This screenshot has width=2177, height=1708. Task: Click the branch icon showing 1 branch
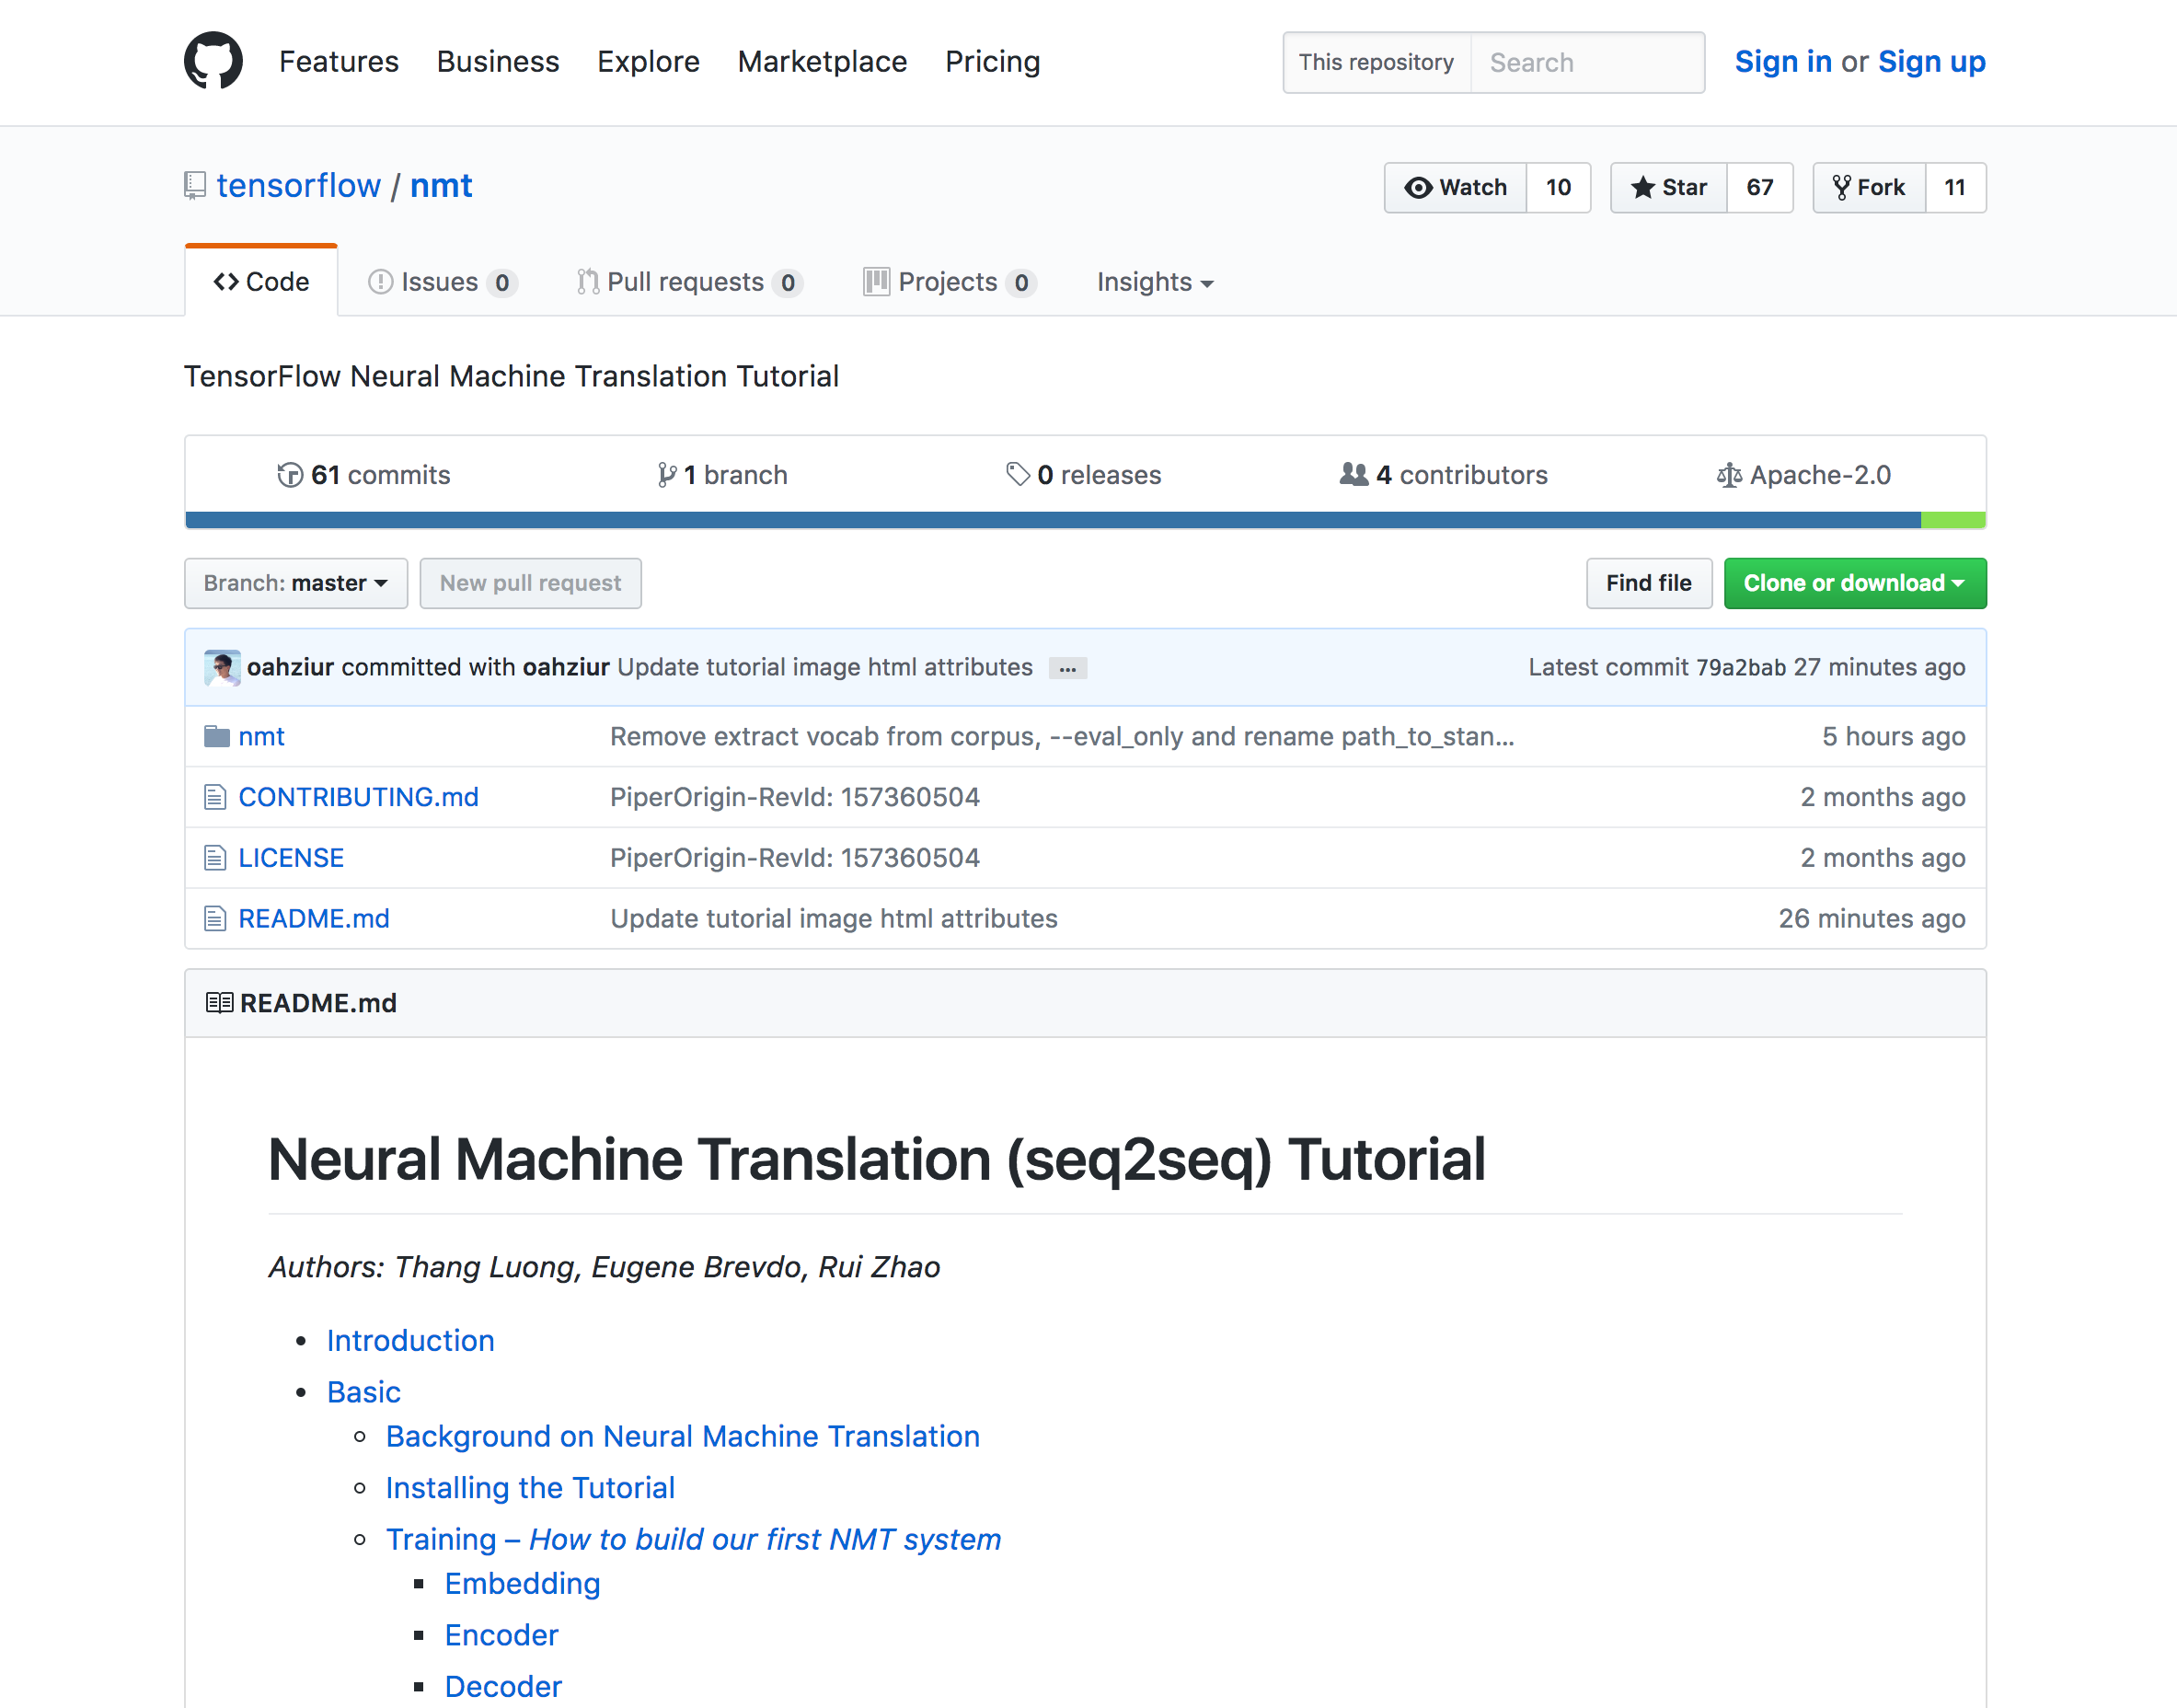pyautogui.click(x=666, y=475)
